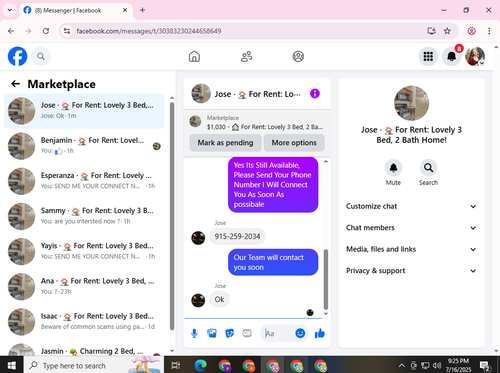Open the Friends icon in top navigation
Image resolution: width=500 pixels, height=373 pixels.
click(x=246, y=56)
